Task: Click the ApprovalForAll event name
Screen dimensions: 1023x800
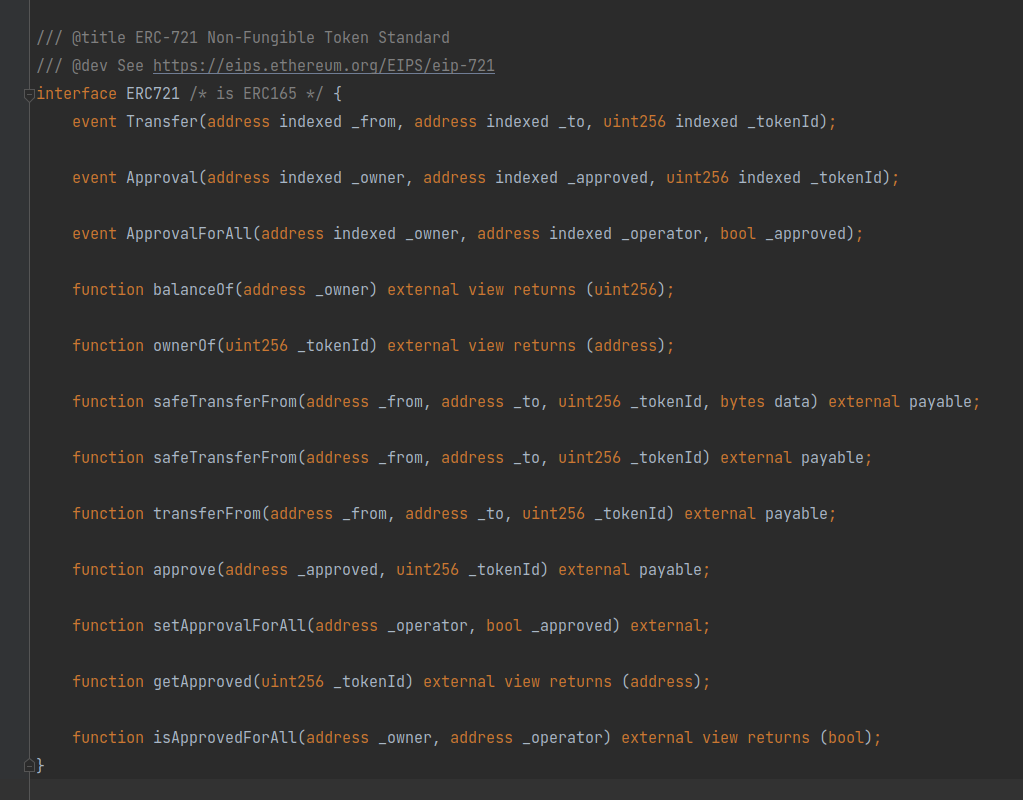Action: click(189, 234)
